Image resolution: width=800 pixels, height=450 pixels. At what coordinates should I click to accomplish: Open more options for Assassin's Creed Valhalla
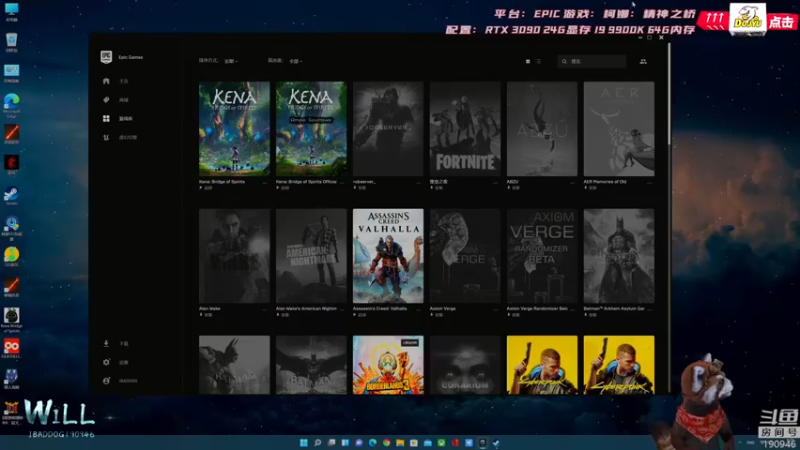tap(419, 309)
